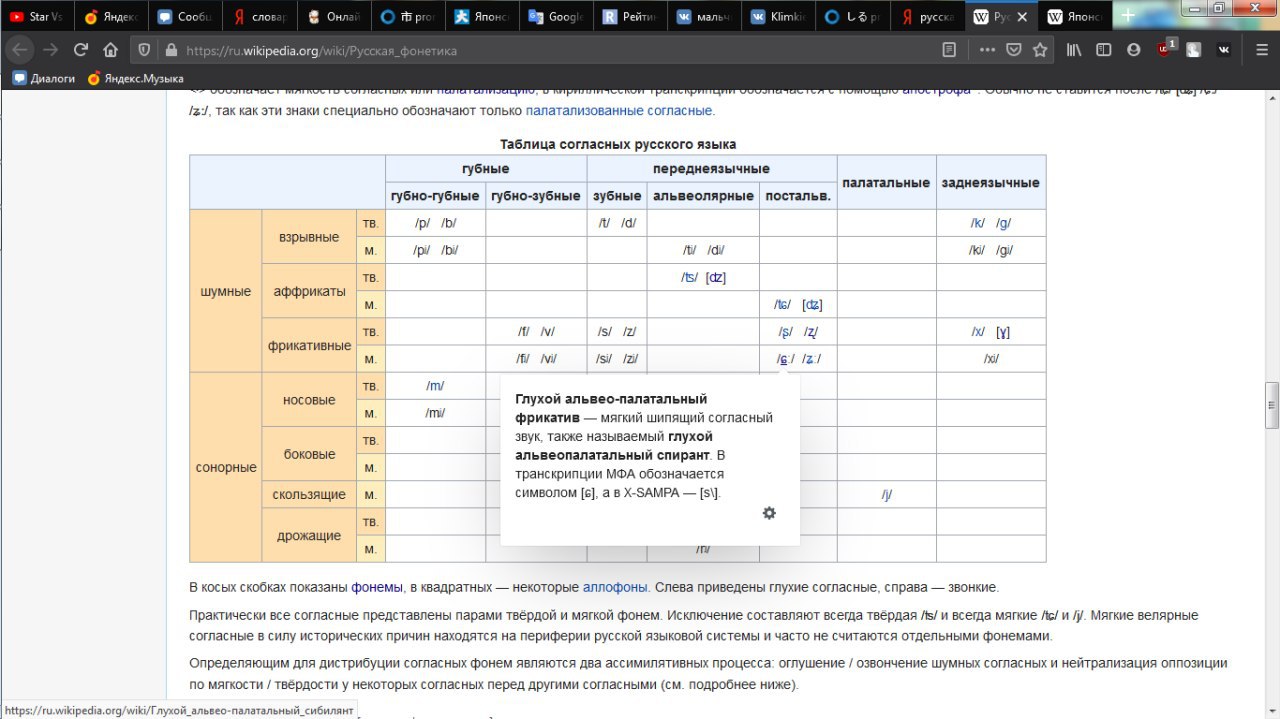Screen dimensions: 1280x719
Task: Open the Firefox hamburger menu
Action: 1261,50
